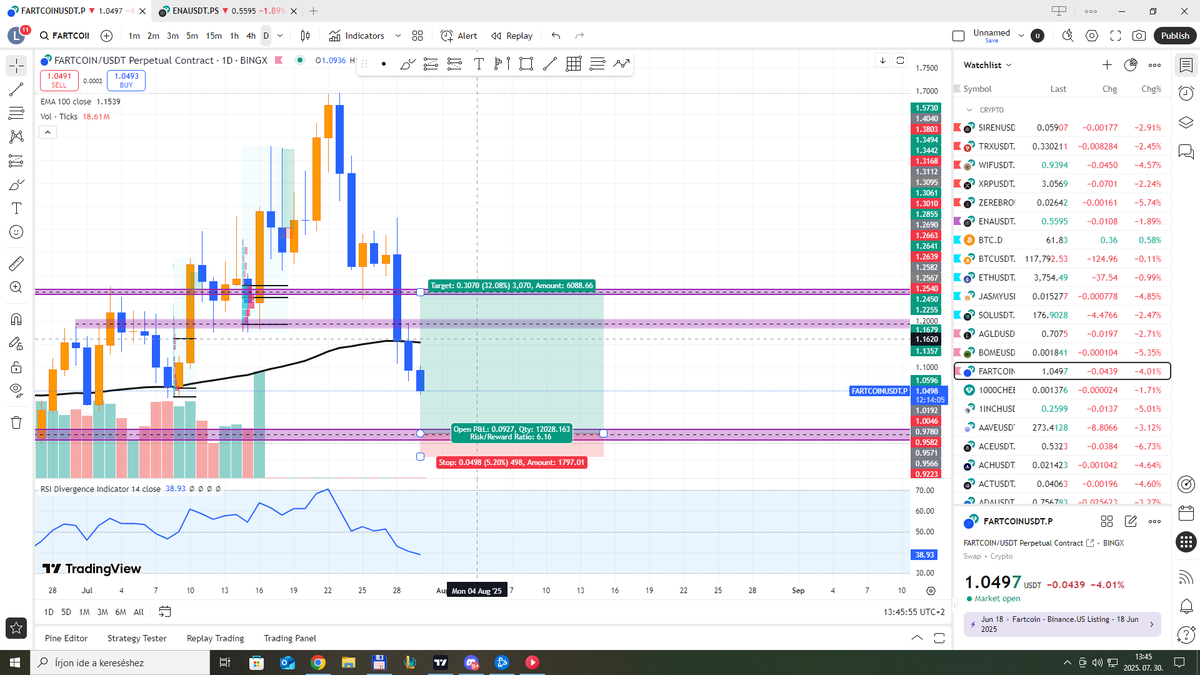Open the favorites star toolbar button
Viewport: 1200px width, 675px height.
[16, 628]
